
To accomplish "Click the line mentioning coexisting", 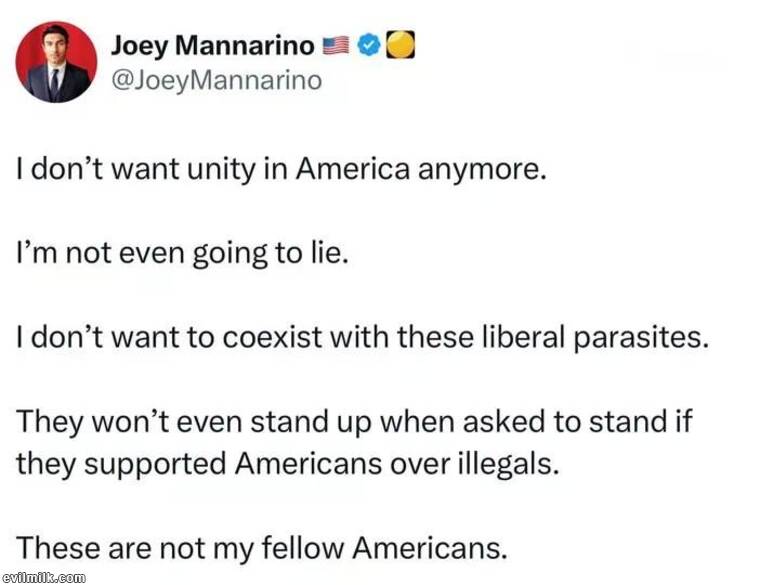I will [x=363, y=337].
